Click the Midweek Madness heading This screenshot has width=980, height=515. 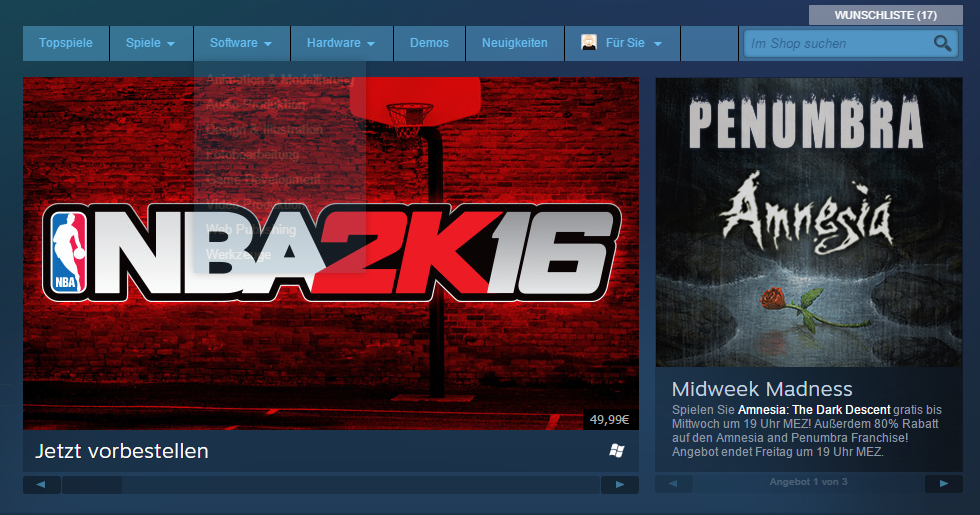click(x=762, y=389)
